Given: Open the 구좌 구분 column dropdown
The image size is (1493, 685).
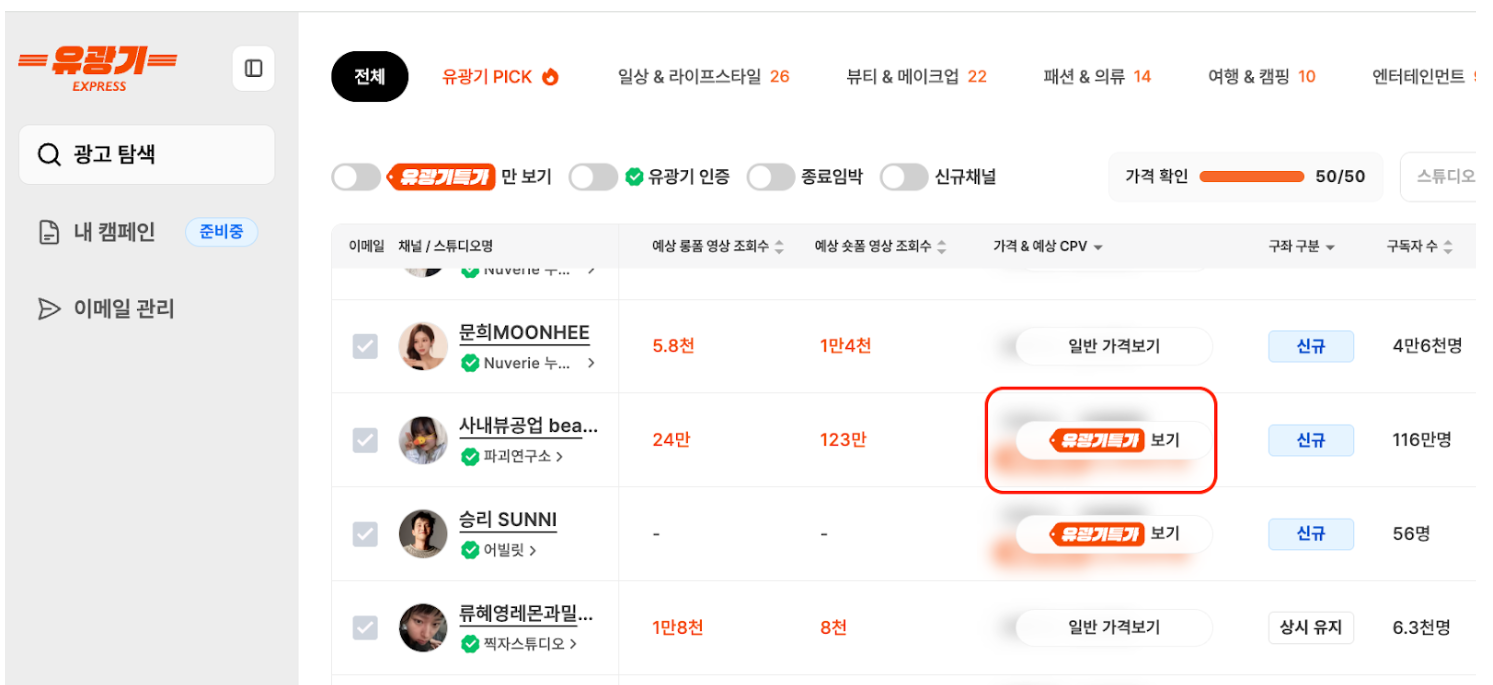Looking at the screenshot, I should point(1330,247).
